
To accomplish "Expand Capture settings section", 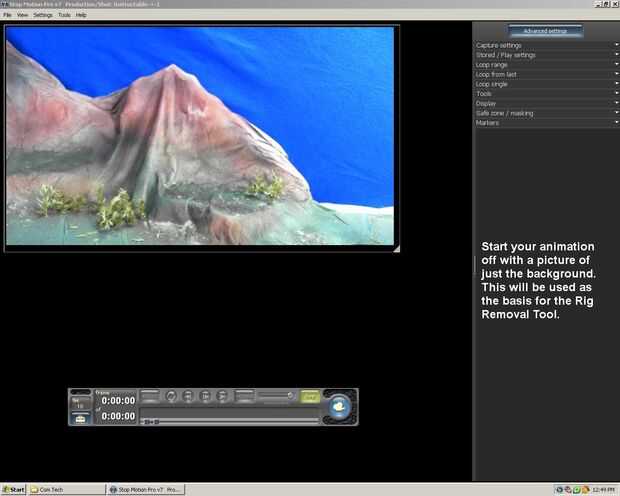I will click(x=546, y=45).
